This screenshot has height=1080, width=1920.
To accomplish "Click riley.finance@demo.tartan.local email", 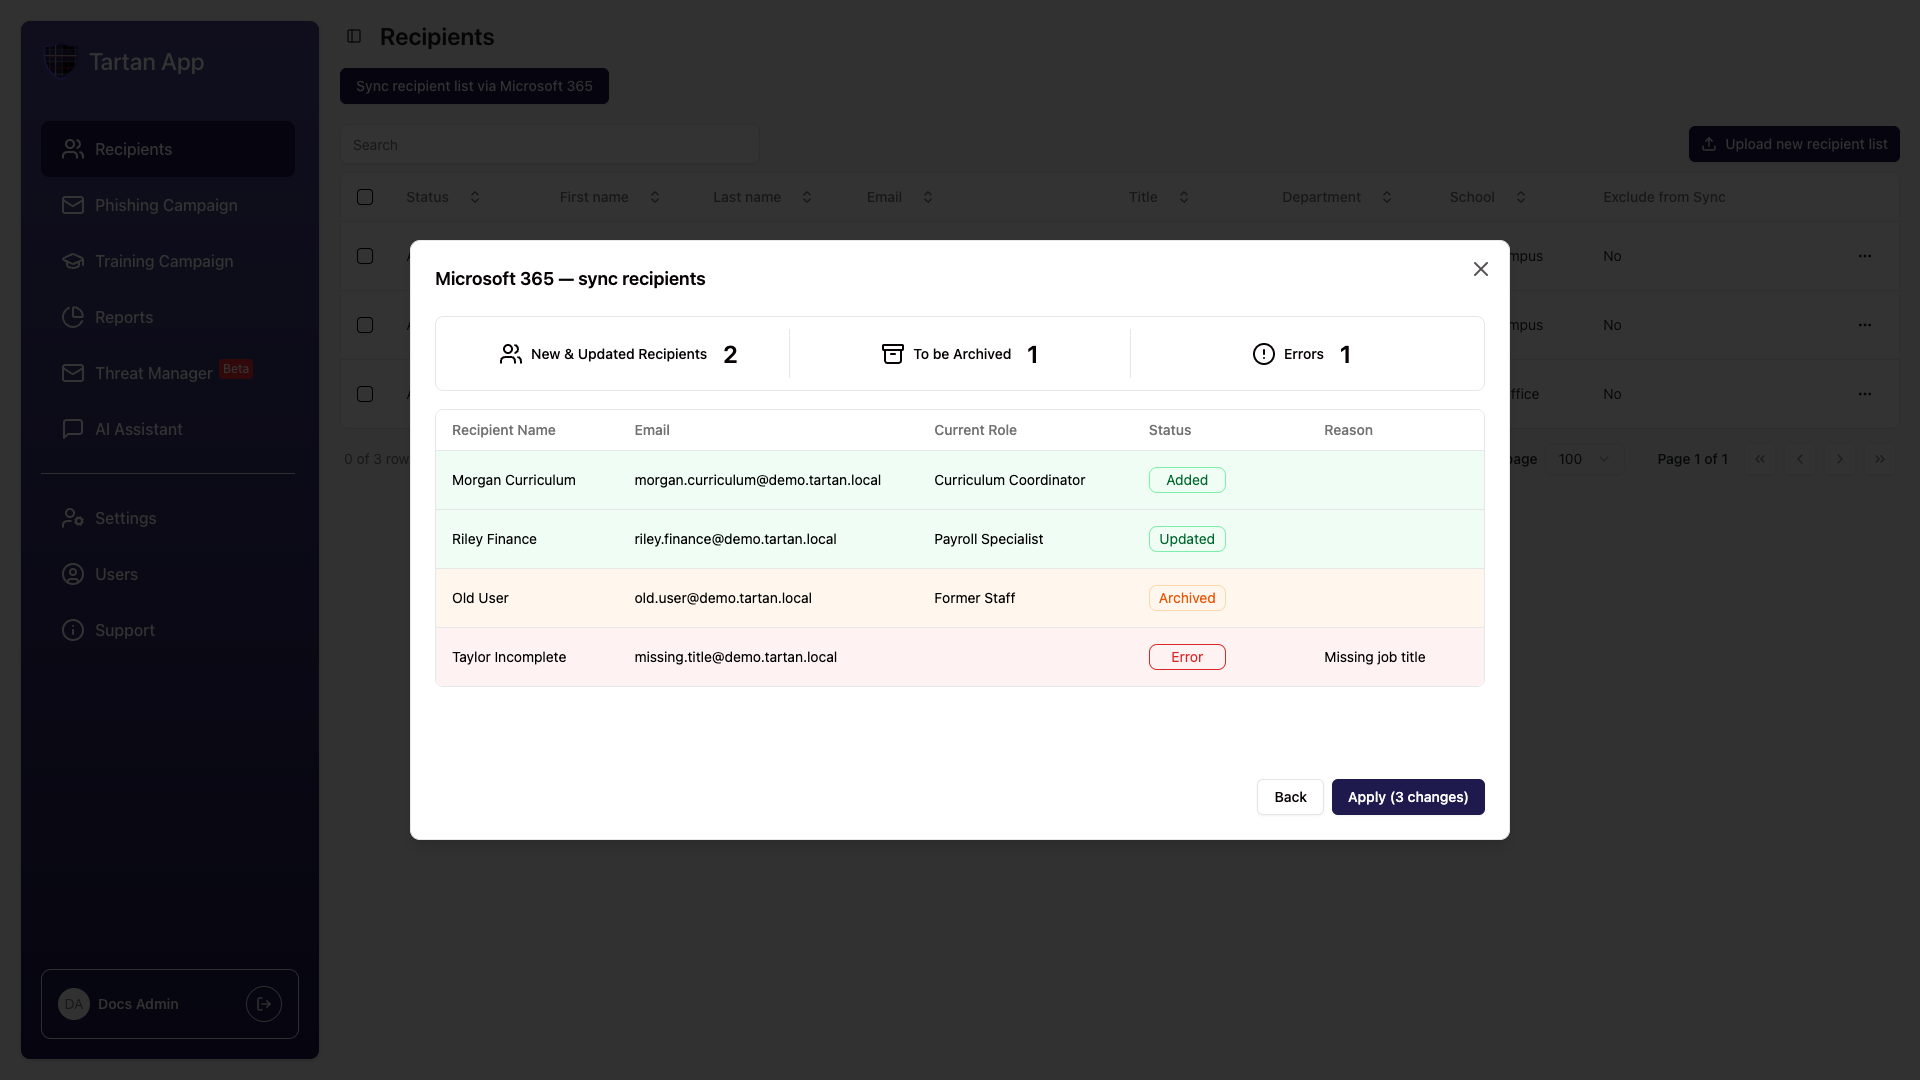I will pos(735,539).
